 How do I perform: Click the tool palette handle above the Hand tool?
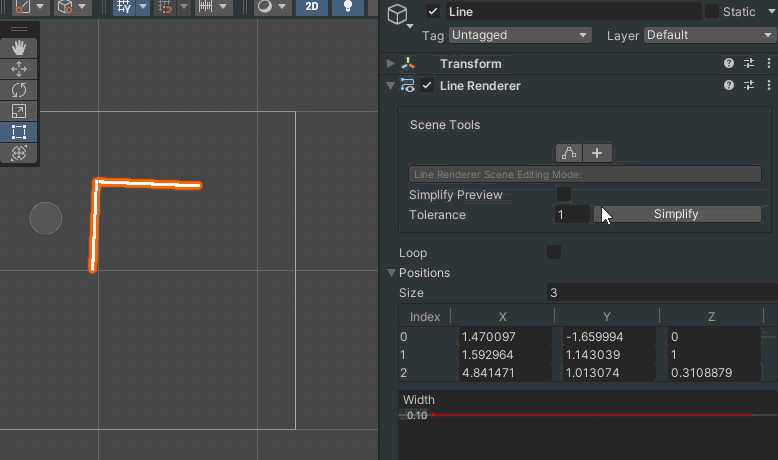19,29
